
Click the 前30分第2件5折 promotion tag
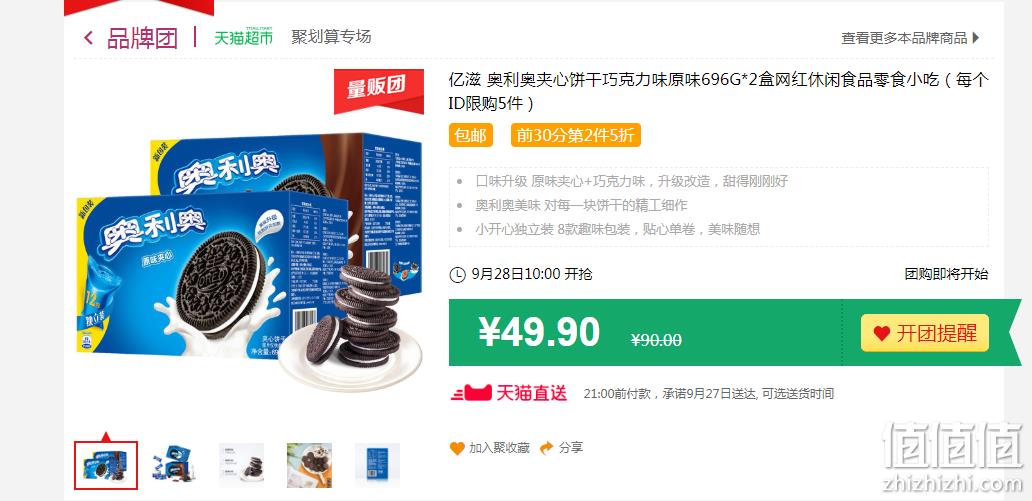tap(575, 136)
